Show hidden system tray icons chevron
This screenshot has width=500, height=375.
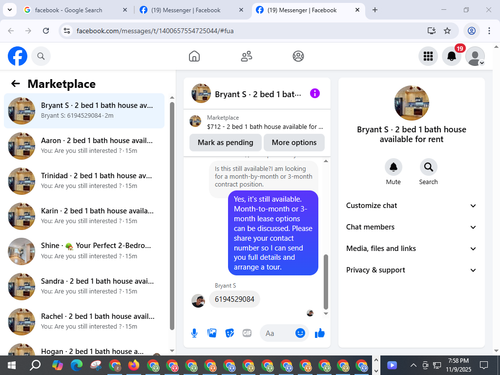coord(413,365)
